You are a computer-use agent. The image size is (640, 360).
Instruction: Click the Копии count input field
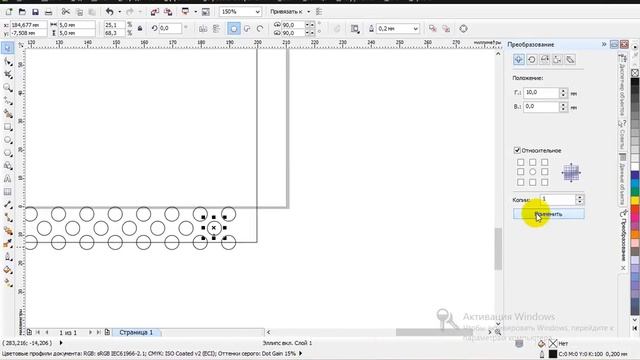[558, 199]
